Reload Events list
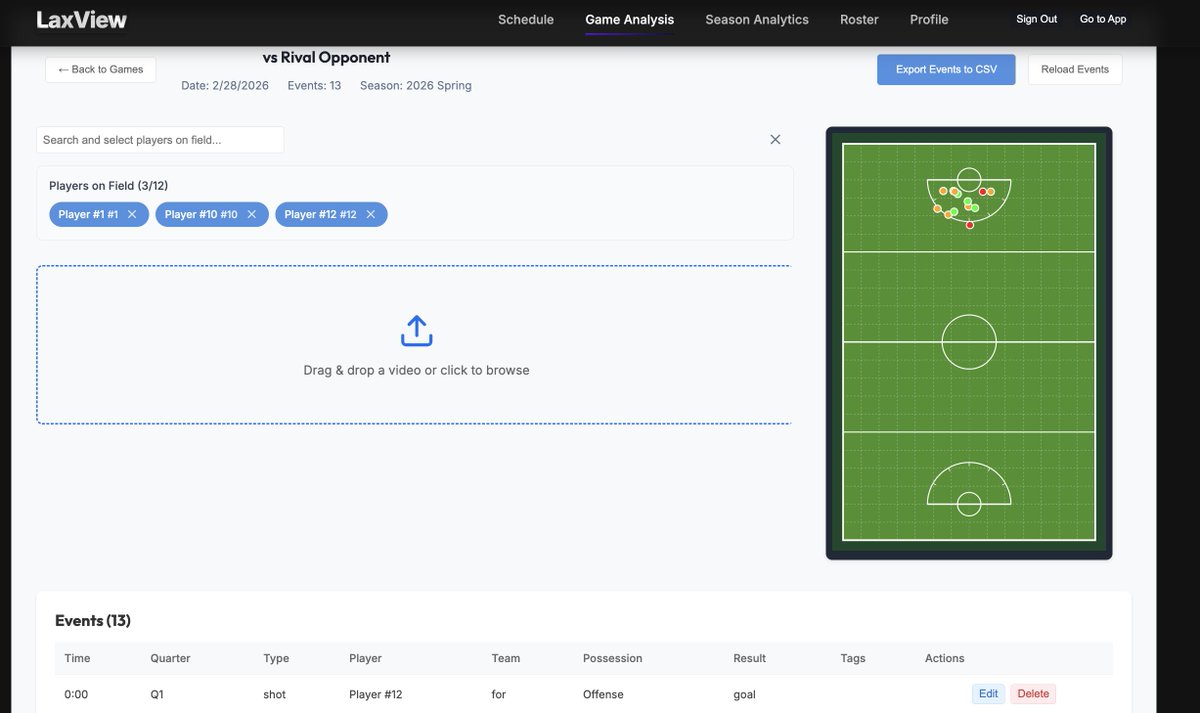Screen dimensions: 1200x713 (1075, 70)
